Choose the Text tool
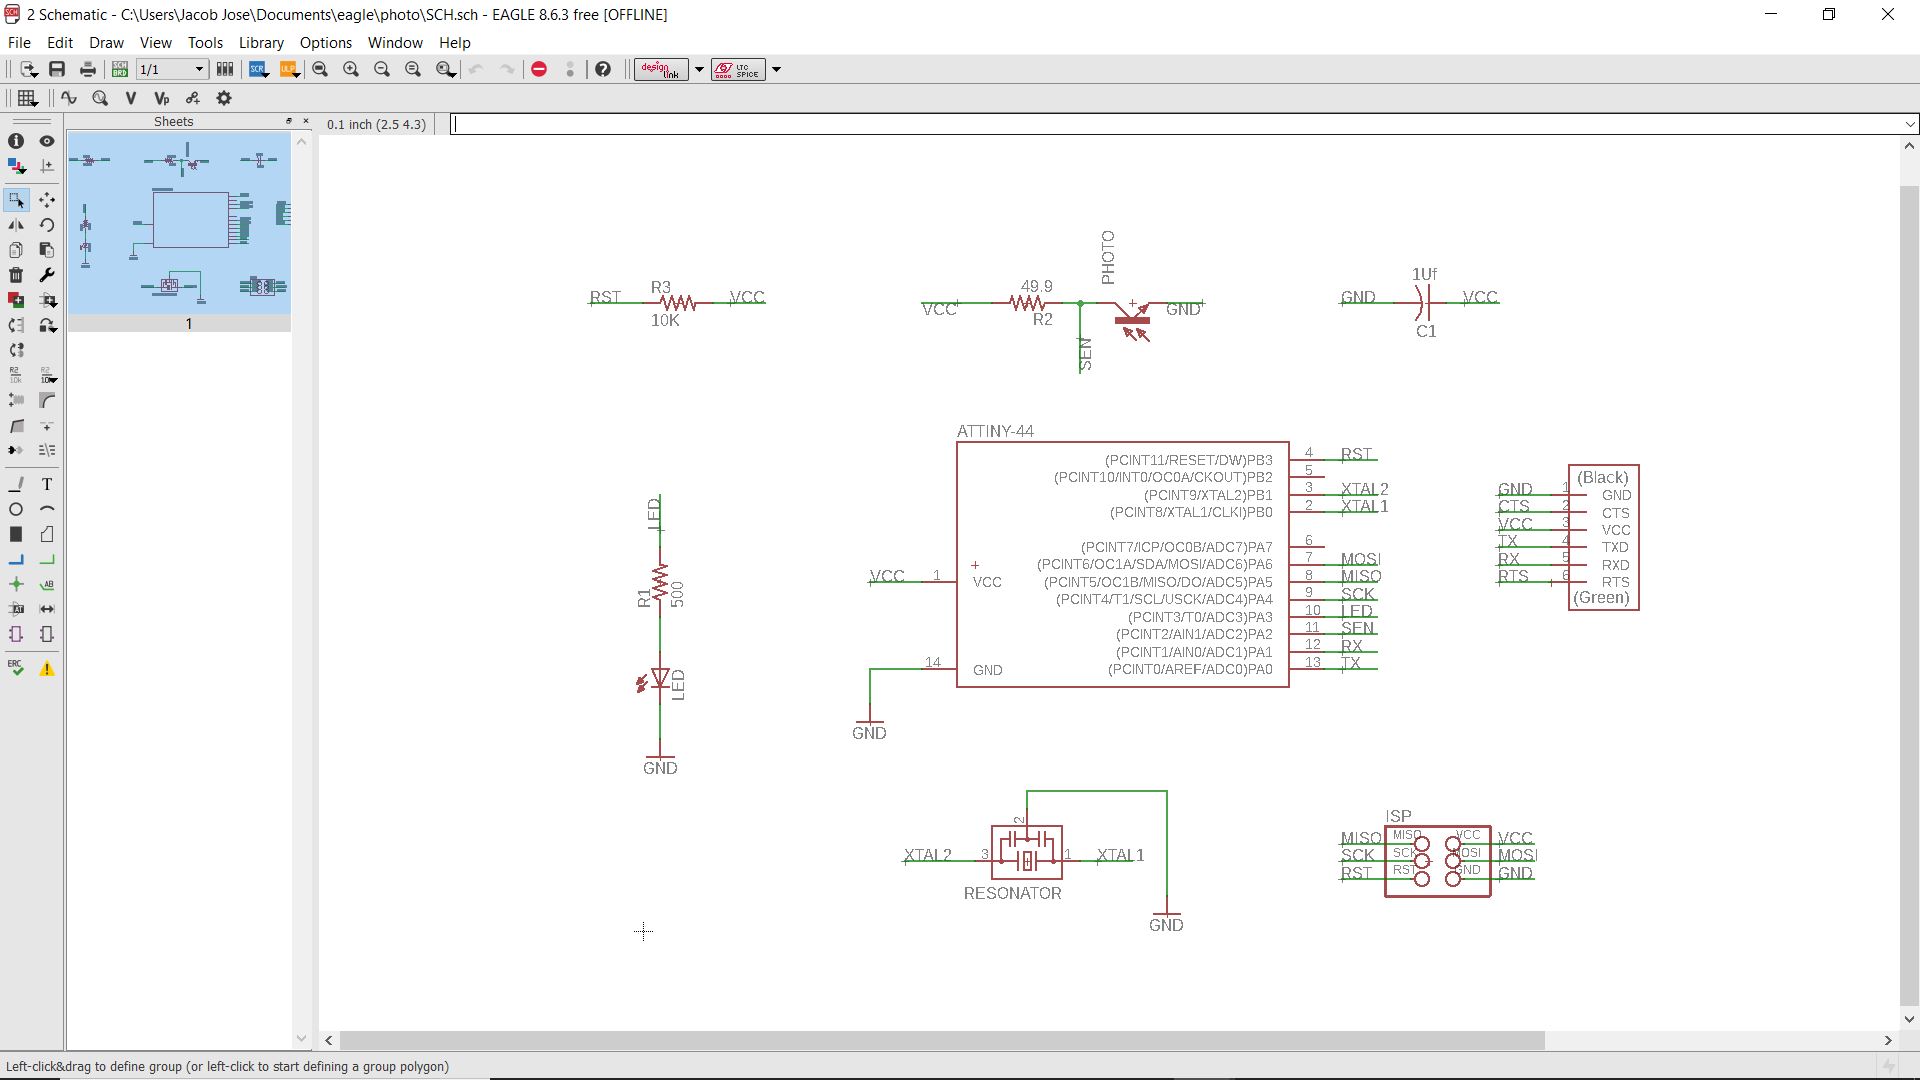The width and height of the screenshot is (1920, 1080). (47, 484)
